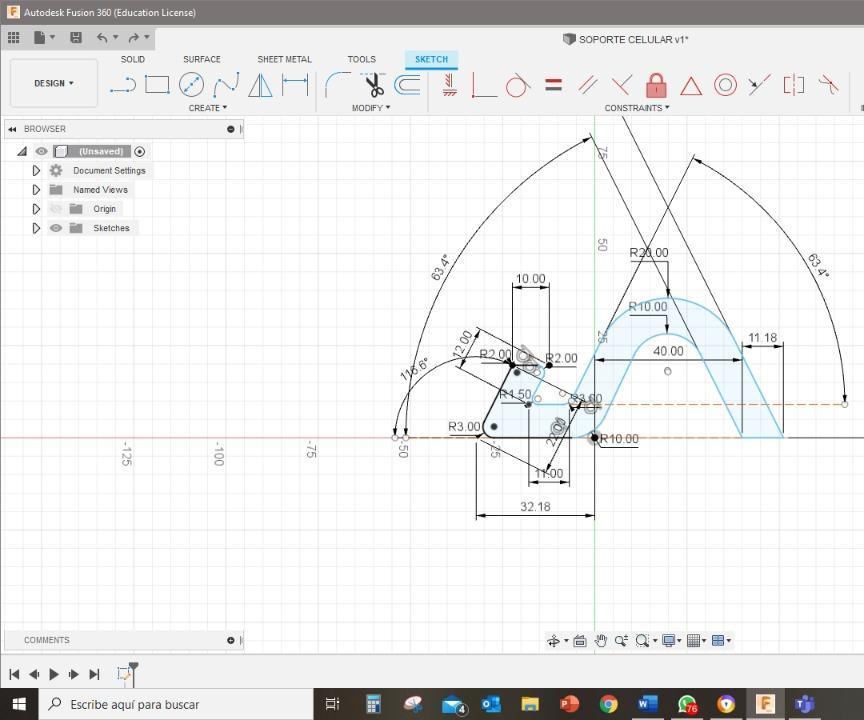Toggle visibility of the Sketches folder

pos(56,228)
